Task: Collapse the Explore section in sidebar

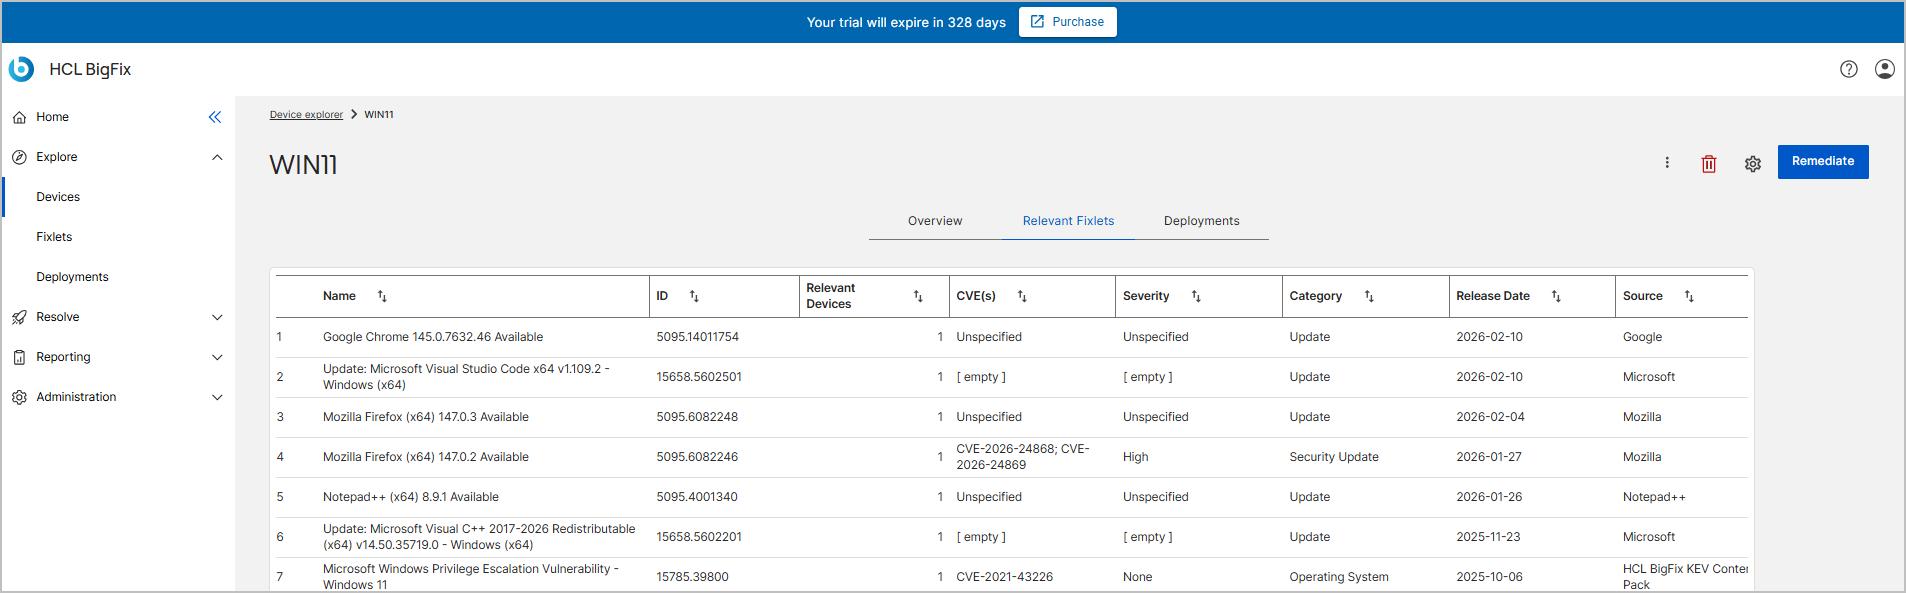Action: (x=217, y=157)
